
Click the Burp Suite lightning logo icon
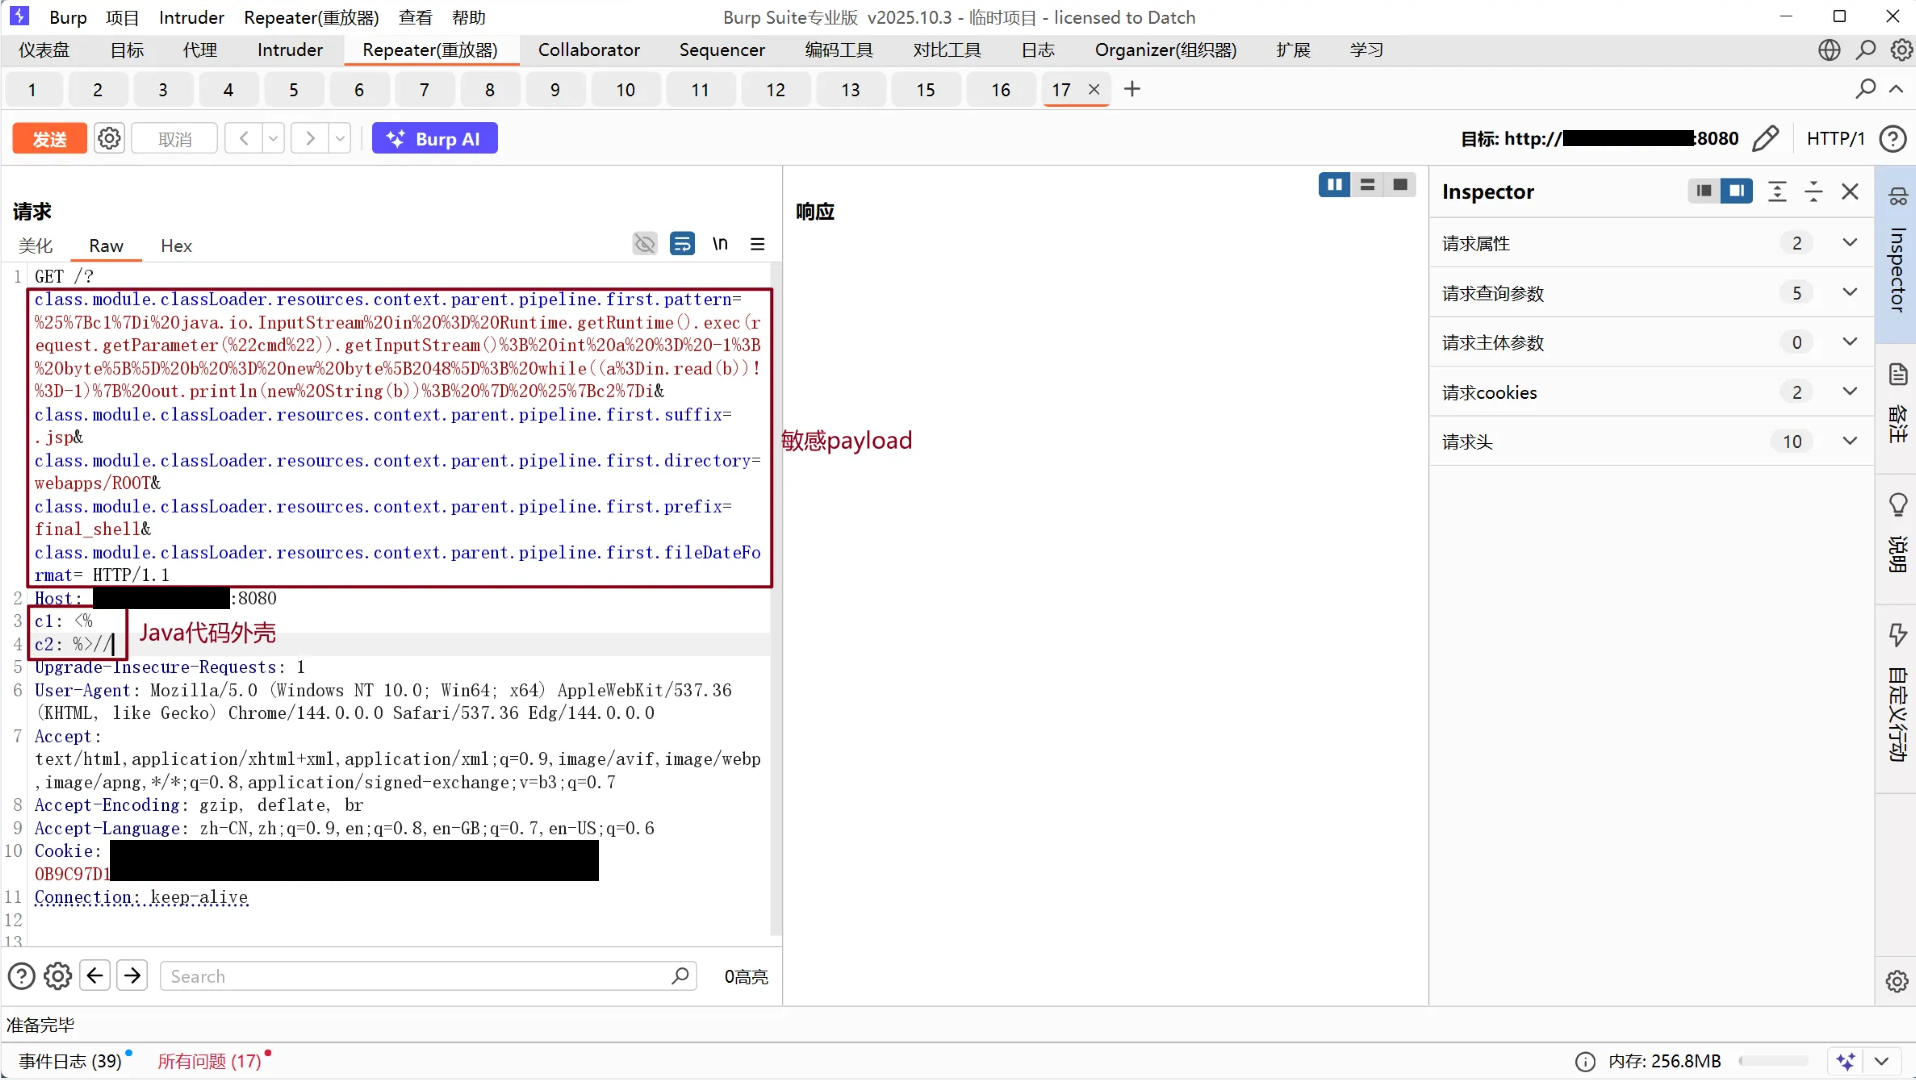tap(19, 16)
